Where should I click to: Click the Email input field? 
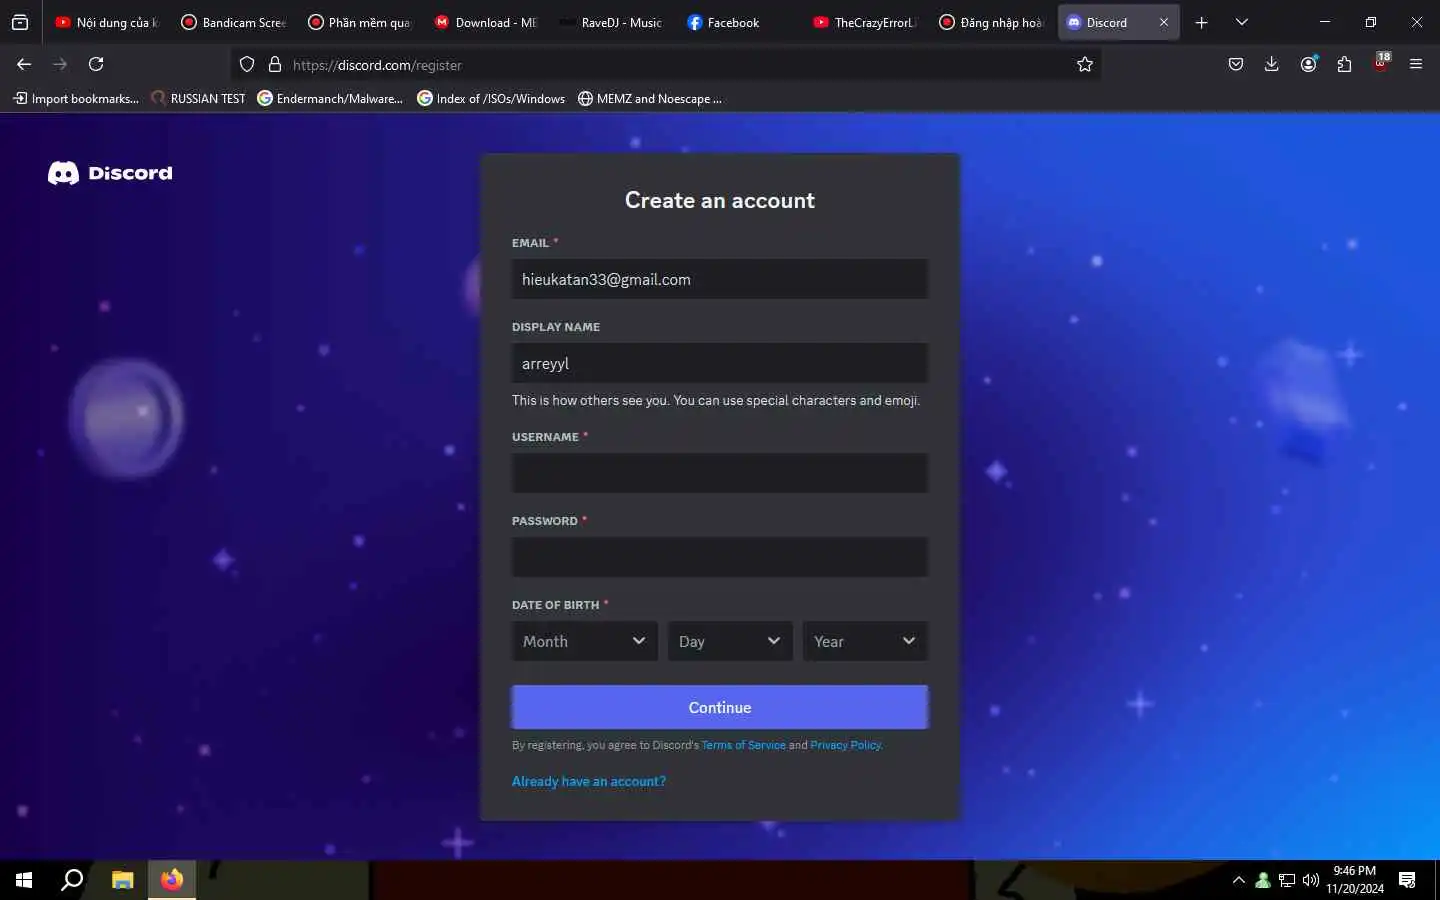pyautogui.click(x=720, y=279)
